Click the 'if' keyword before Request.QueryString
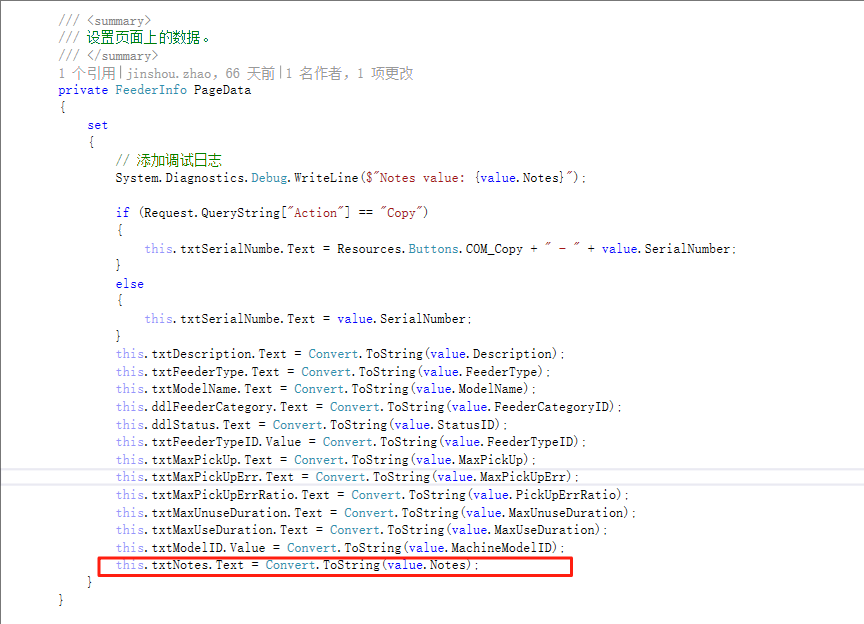The width and height of the screenshot is (864, 624). click(122, 213)
